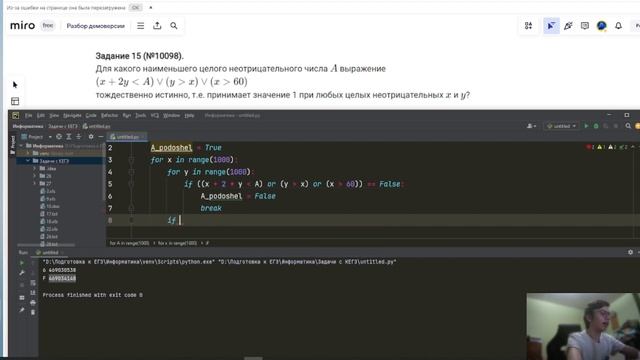
Task: Click the Debug bug icon in toolbar
Action: tap(596, 126)
